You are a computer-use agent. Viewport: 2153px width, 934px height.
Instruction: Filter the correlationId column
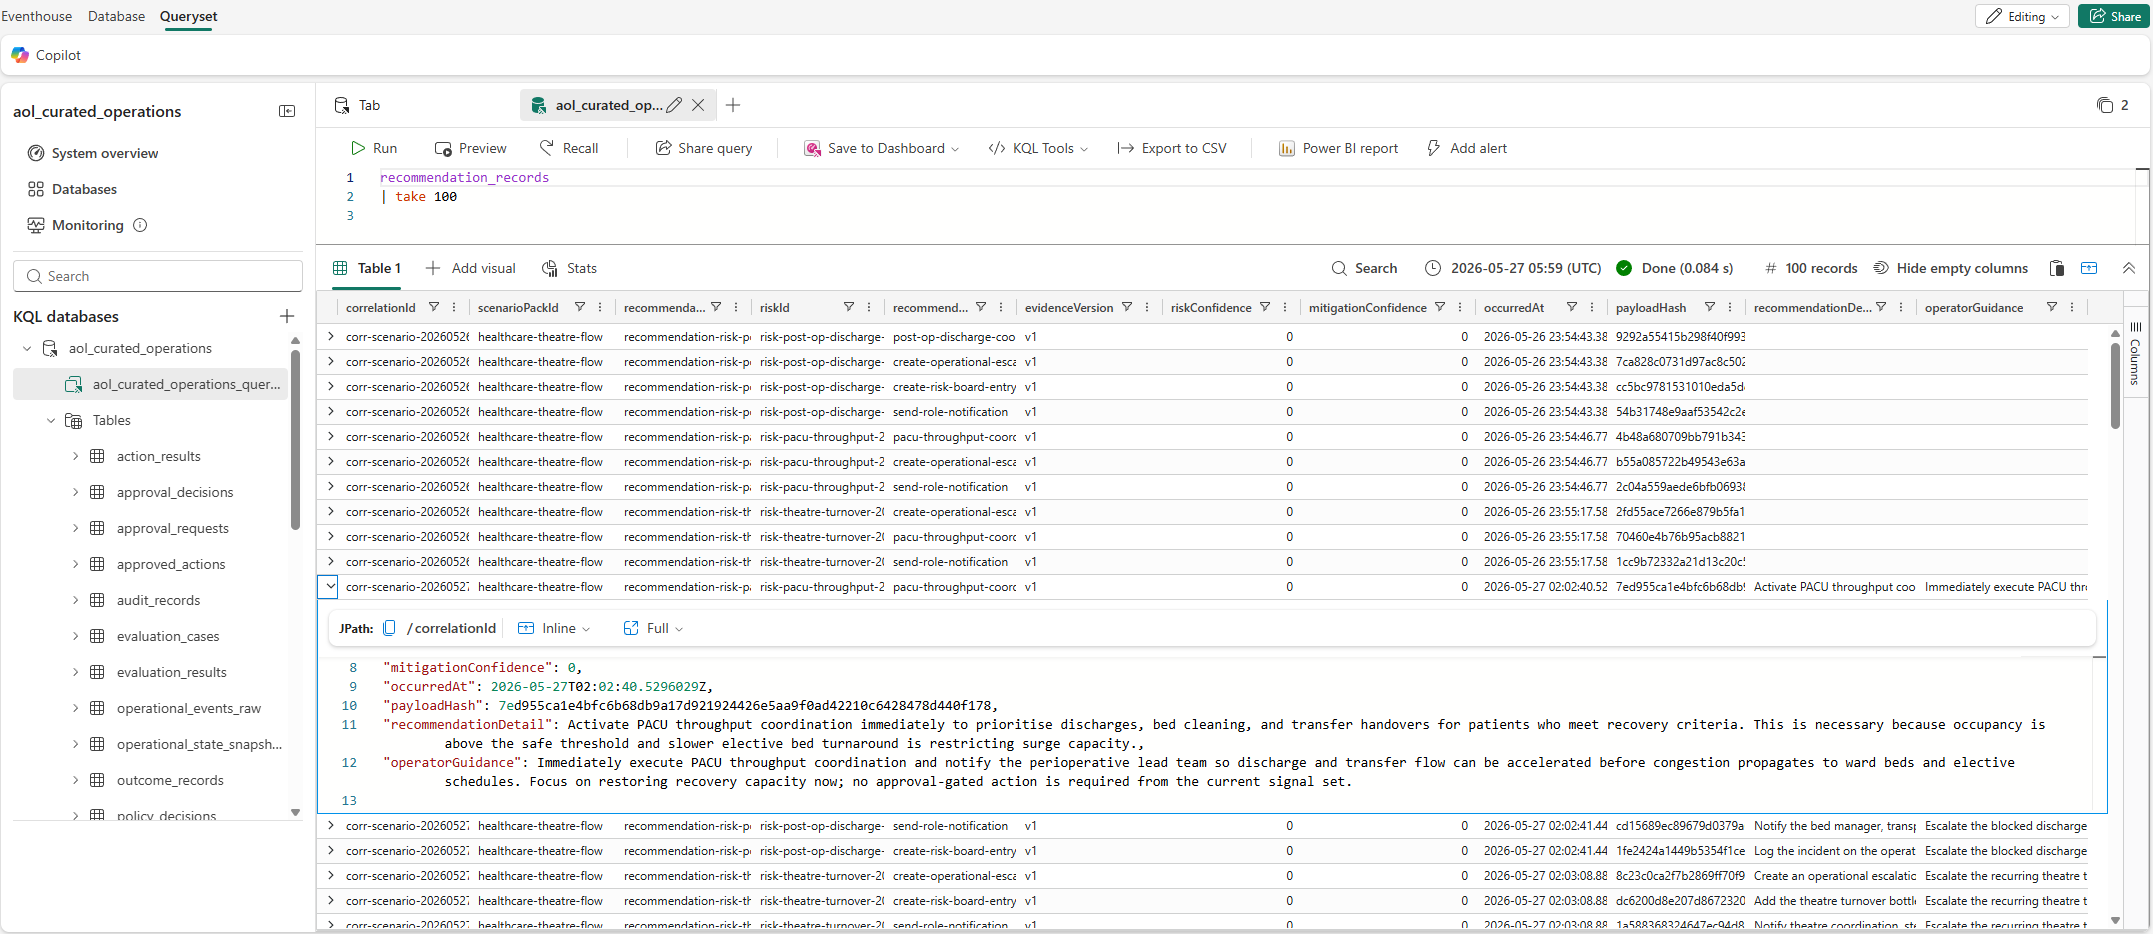(x=433, y=307)
